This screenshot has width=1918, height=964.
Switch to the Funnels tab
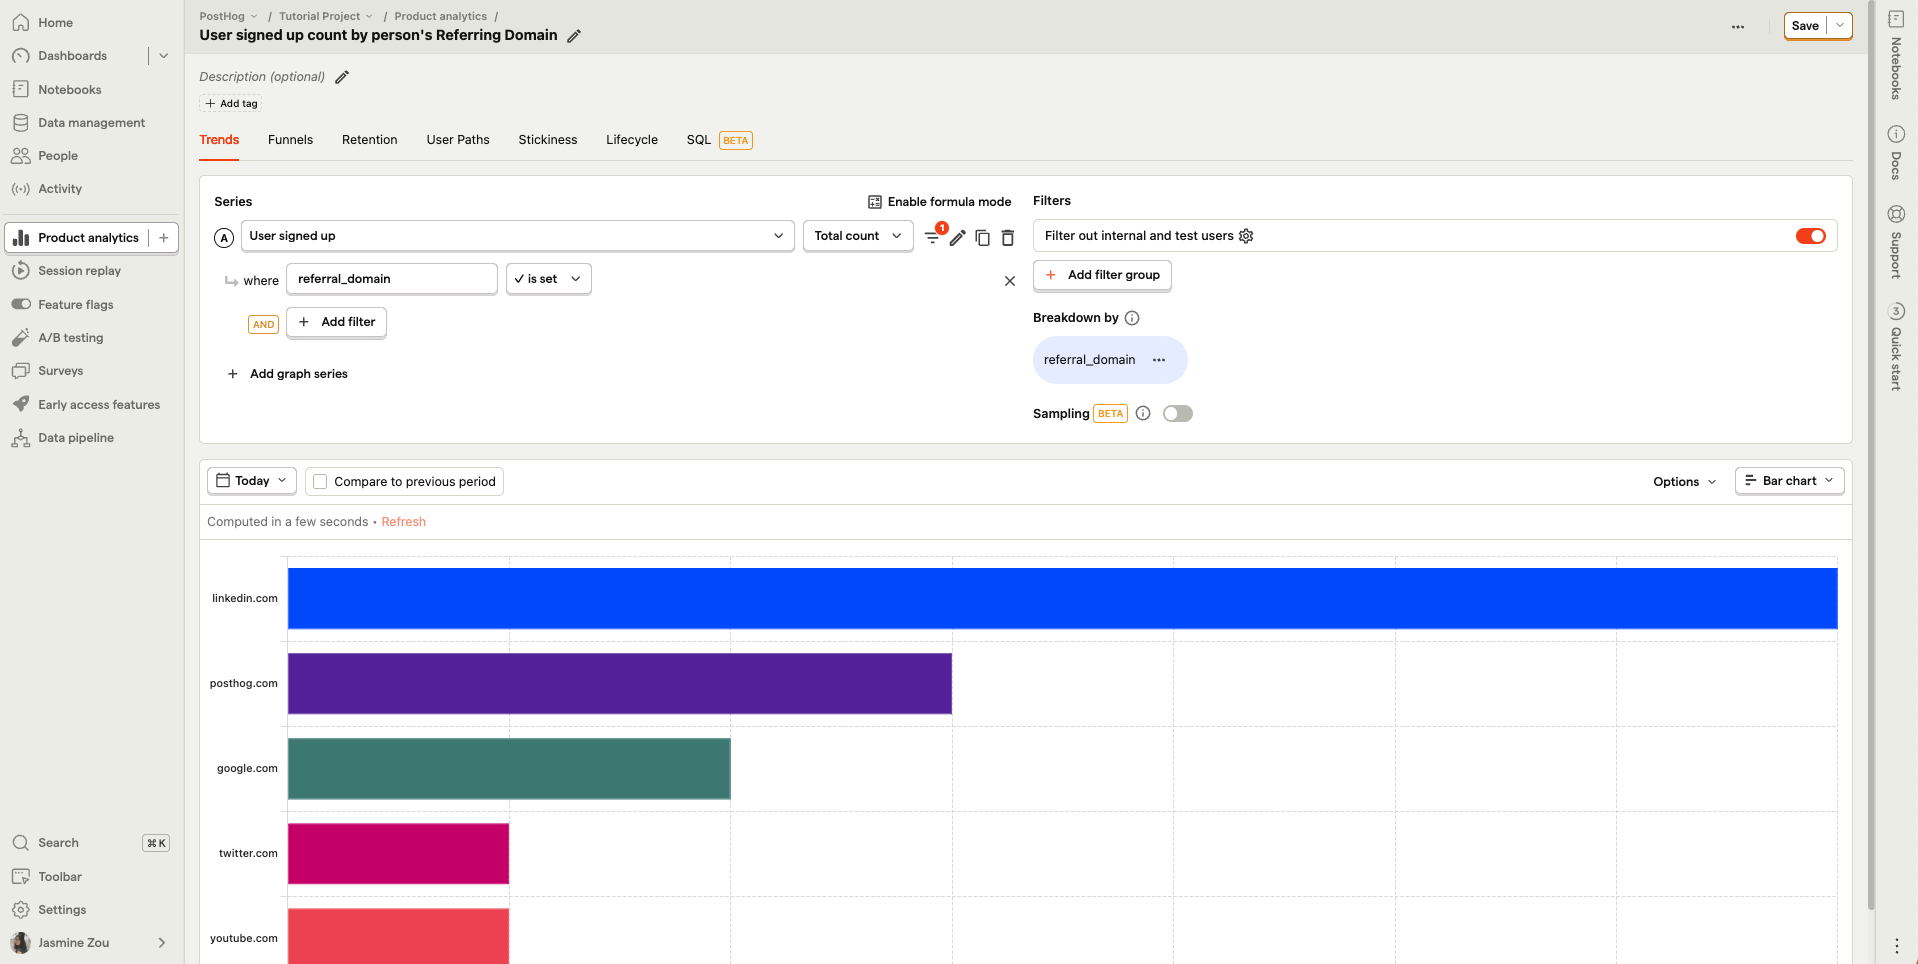pyautogui.click(x=290, y=140)
